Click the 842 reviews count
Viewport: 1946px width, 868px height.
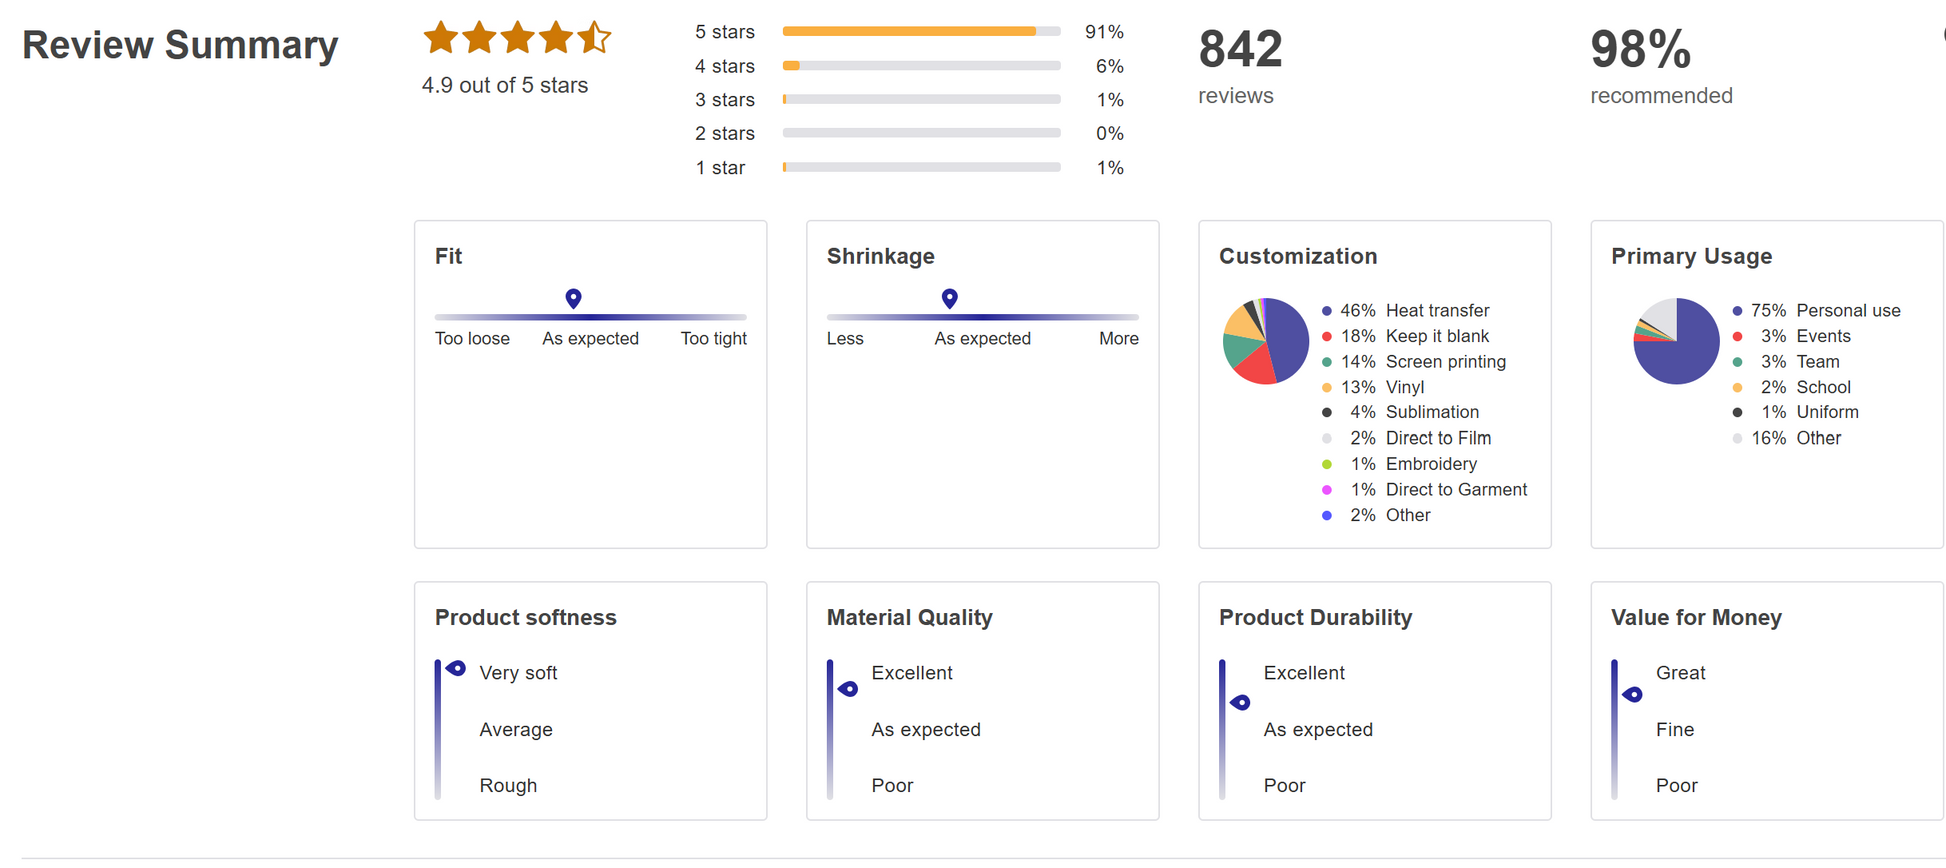click(1240, 50)
